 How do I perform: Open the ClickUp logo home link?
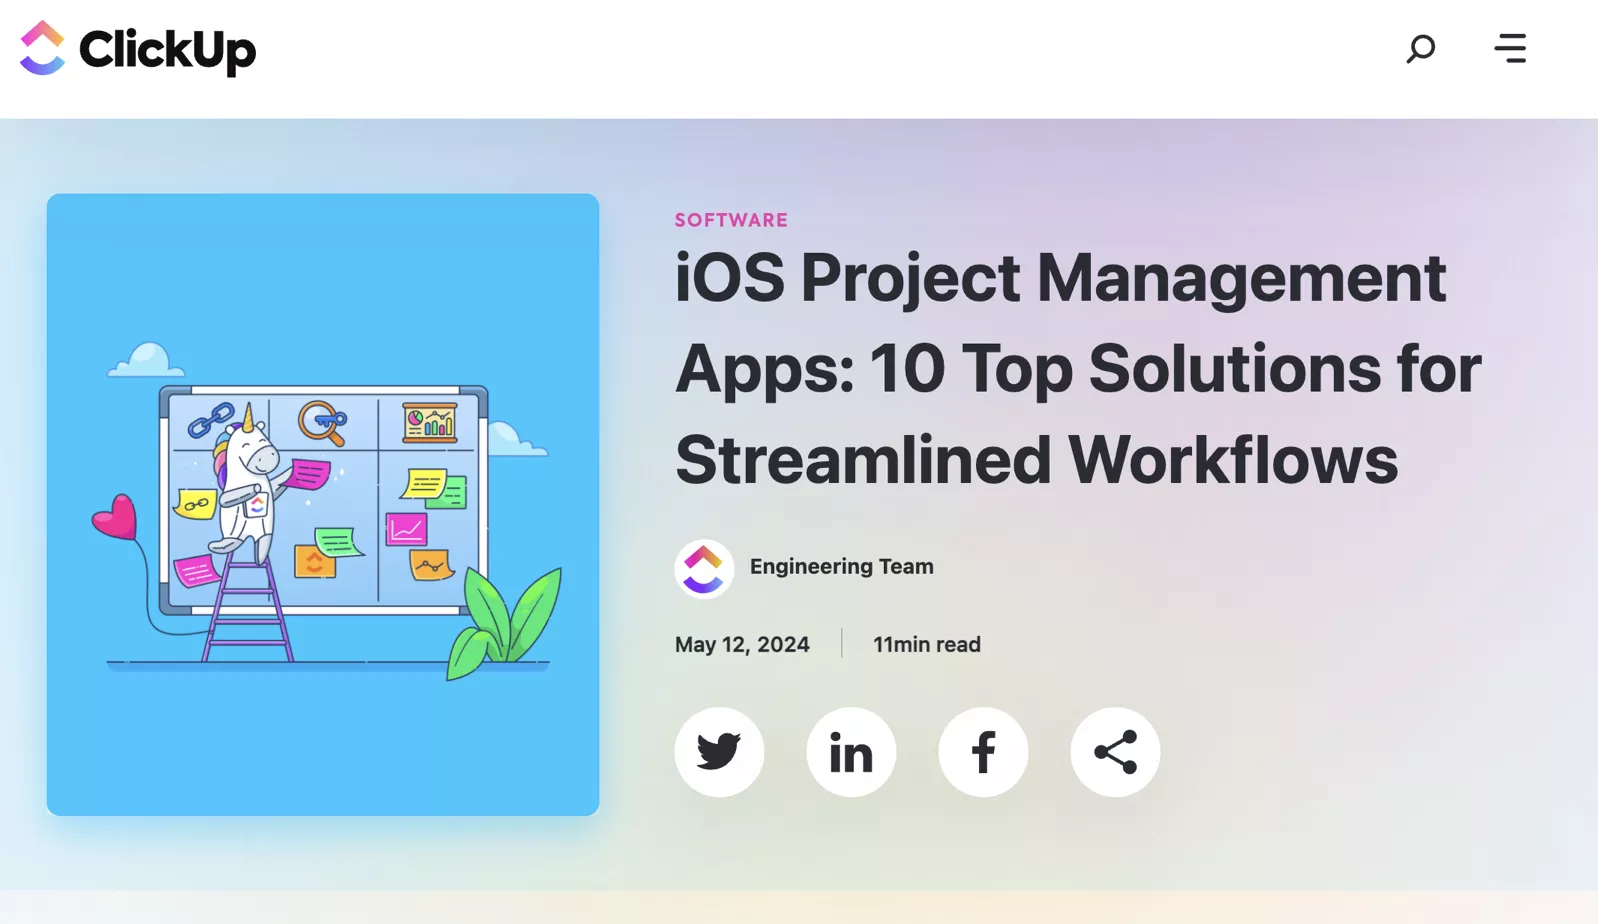pyautogui.click(x=138, y=48)
